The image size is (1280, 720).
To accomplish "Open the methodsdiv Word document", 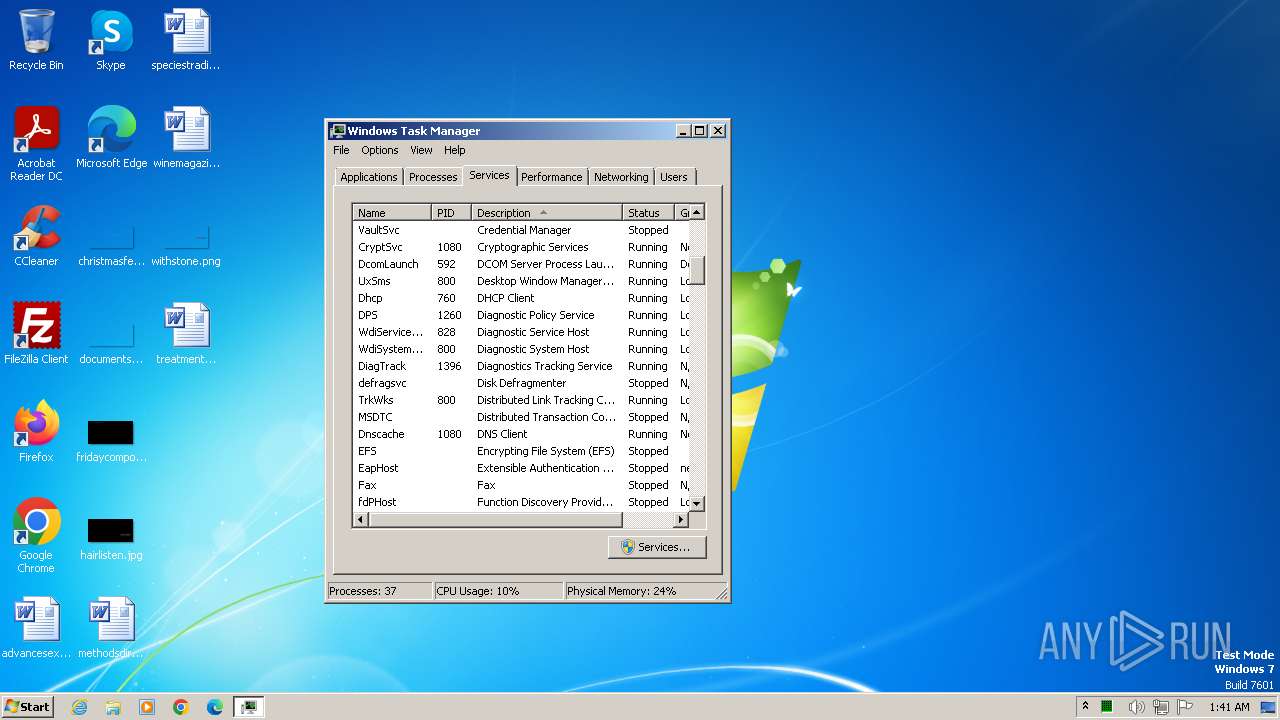I will 111,627.
